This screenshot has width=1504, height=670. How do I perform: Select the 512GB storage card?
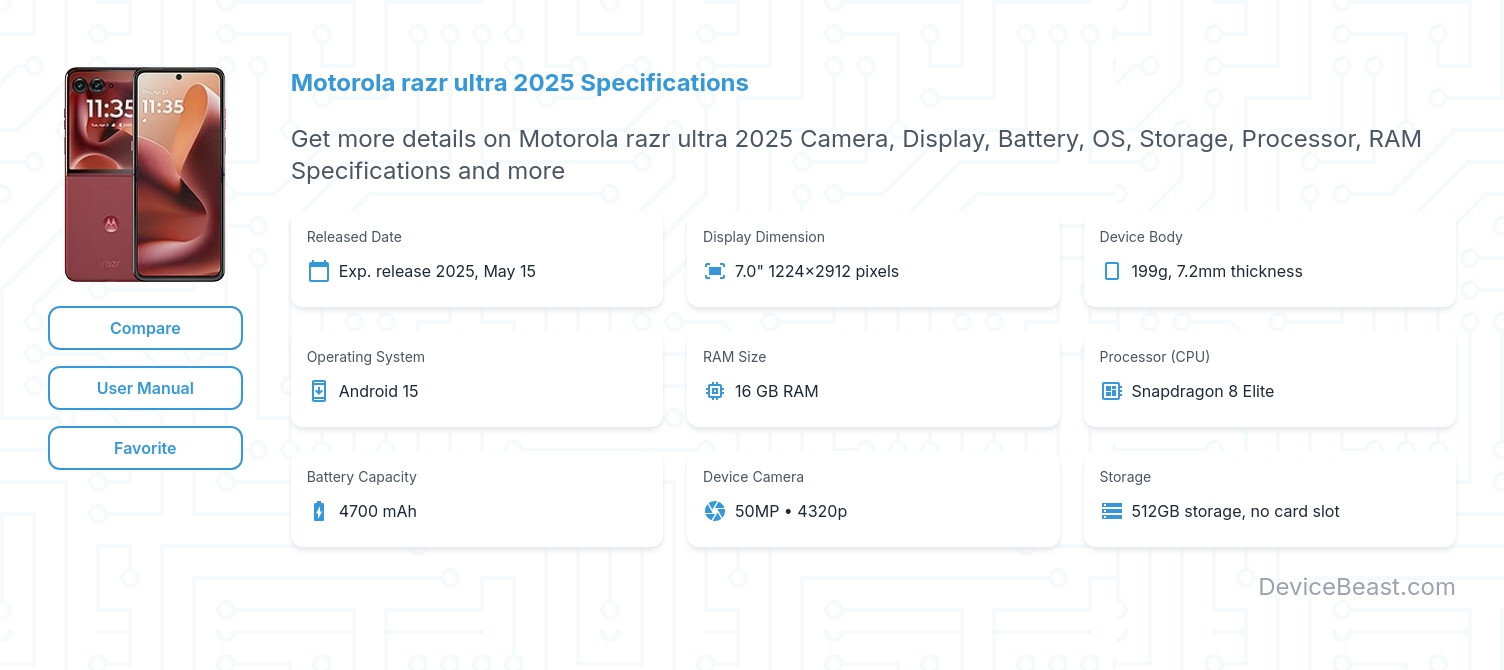pyautogui.click(x=1269, y=499)
